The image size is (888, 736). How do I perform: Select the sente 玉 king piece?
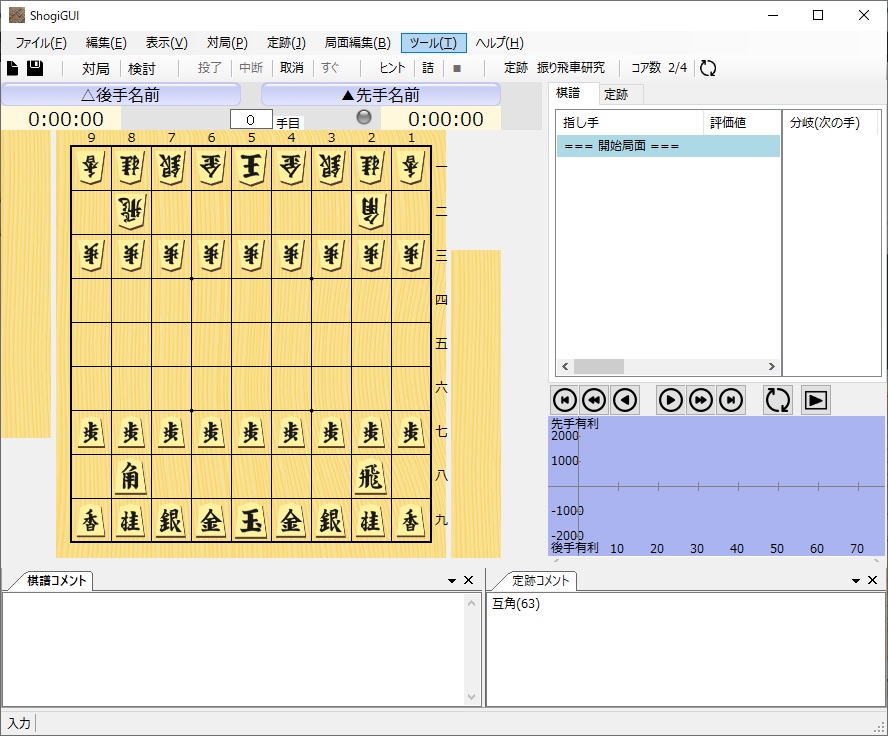(251, 521)
